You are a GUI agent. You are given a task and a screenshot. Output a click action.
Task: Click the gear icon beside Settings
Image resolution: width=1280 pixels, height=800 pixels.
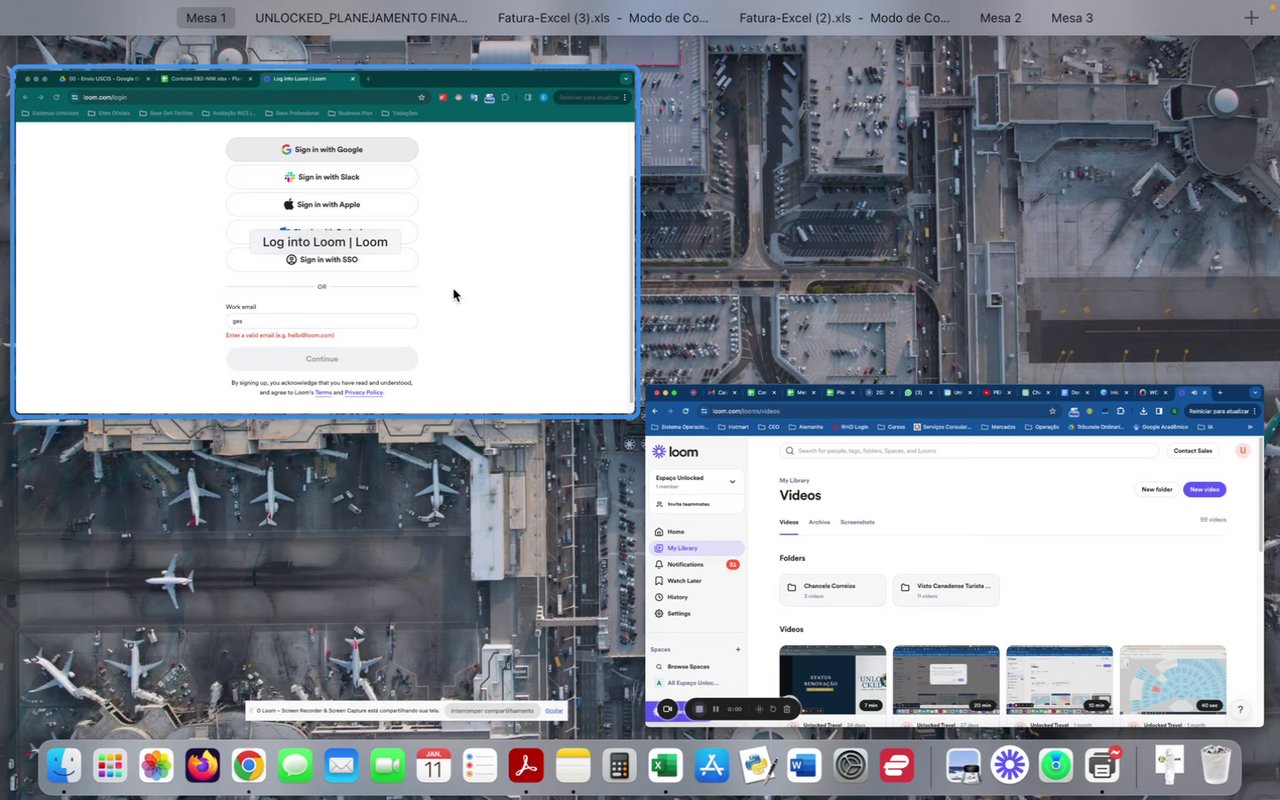point(659,614)
